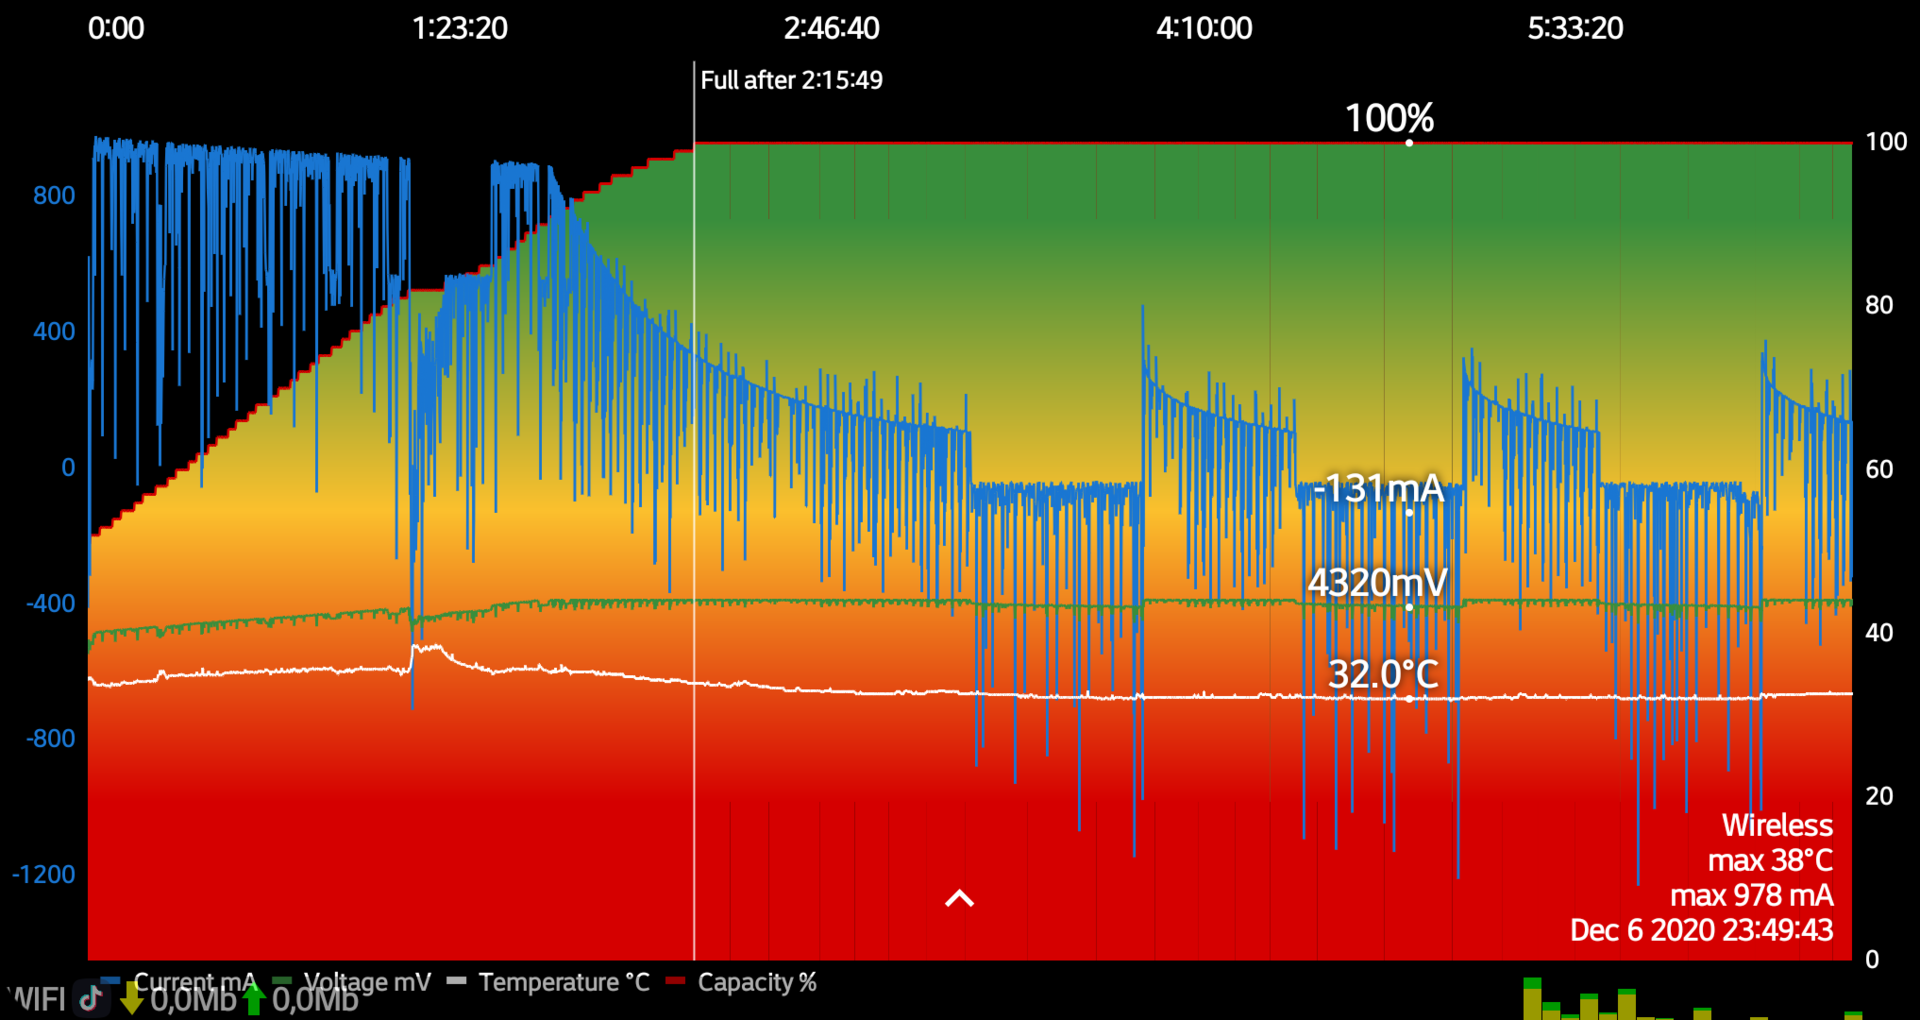Click the 'max 38°C' statistic

point(1770,860)
